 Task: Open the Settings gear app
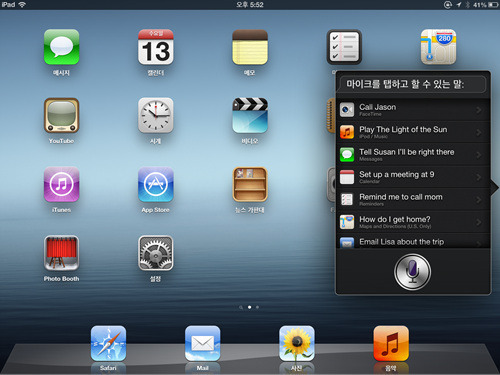click(x=156, y=253)
